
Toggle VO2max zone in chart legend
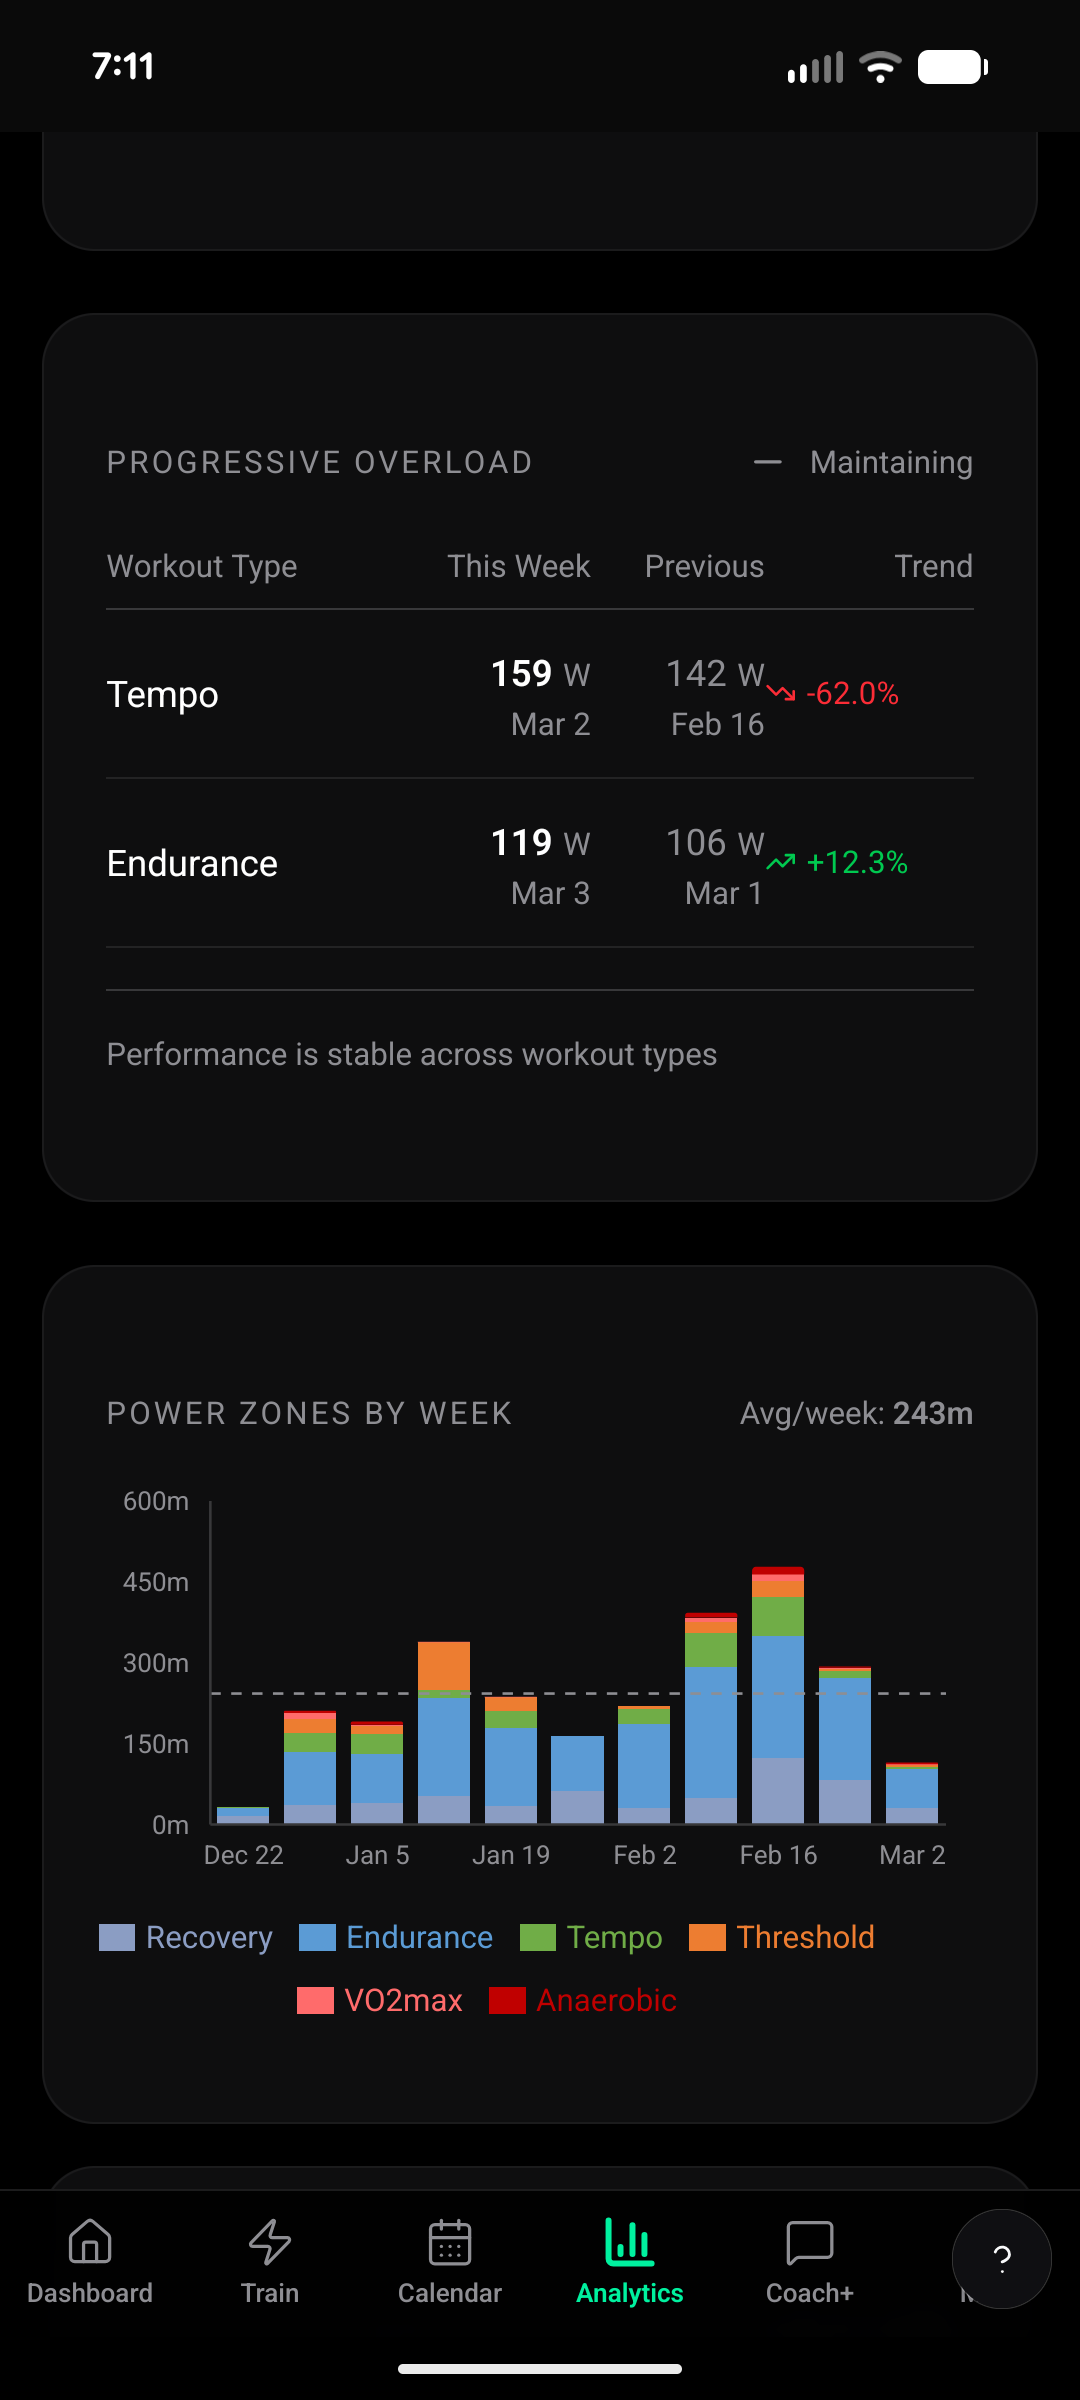coord(316,2000)
